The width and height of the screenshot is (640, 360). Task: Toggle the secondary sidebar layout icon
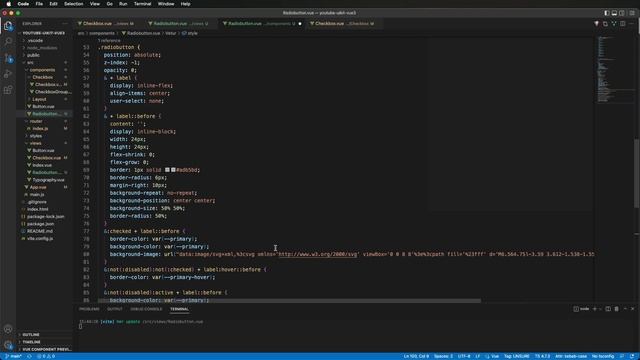click(622, 13)
